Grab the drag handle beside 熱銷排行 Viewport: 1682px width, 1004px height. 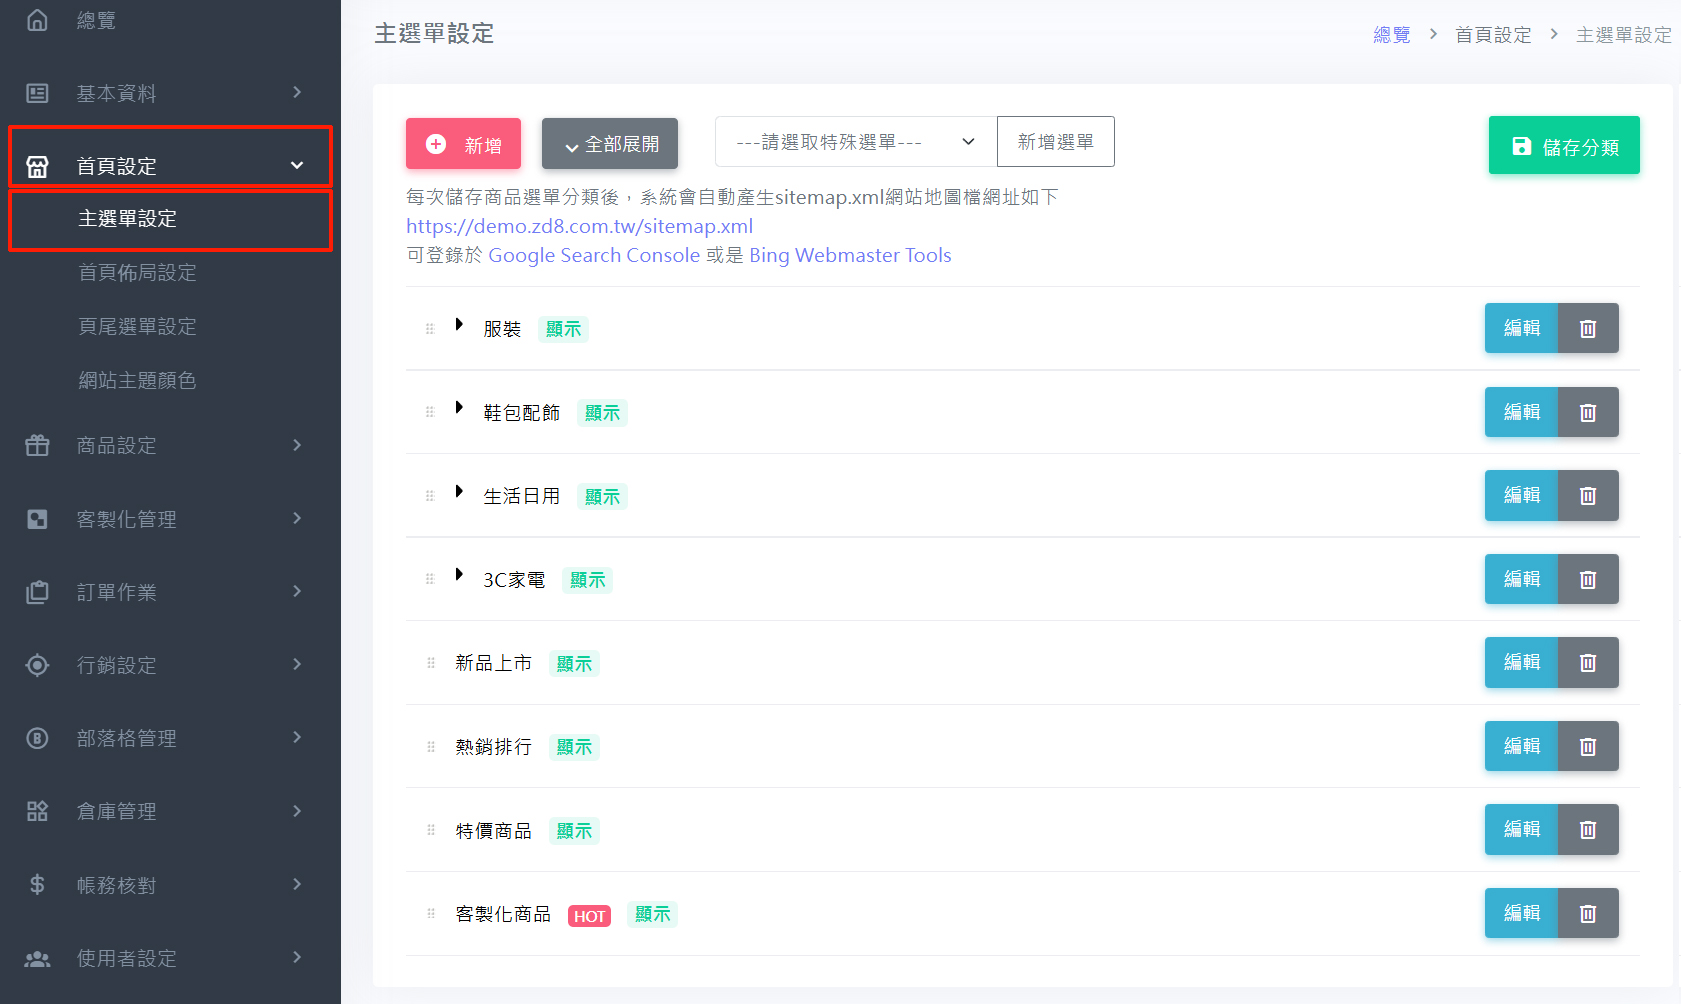pos(430,746)
